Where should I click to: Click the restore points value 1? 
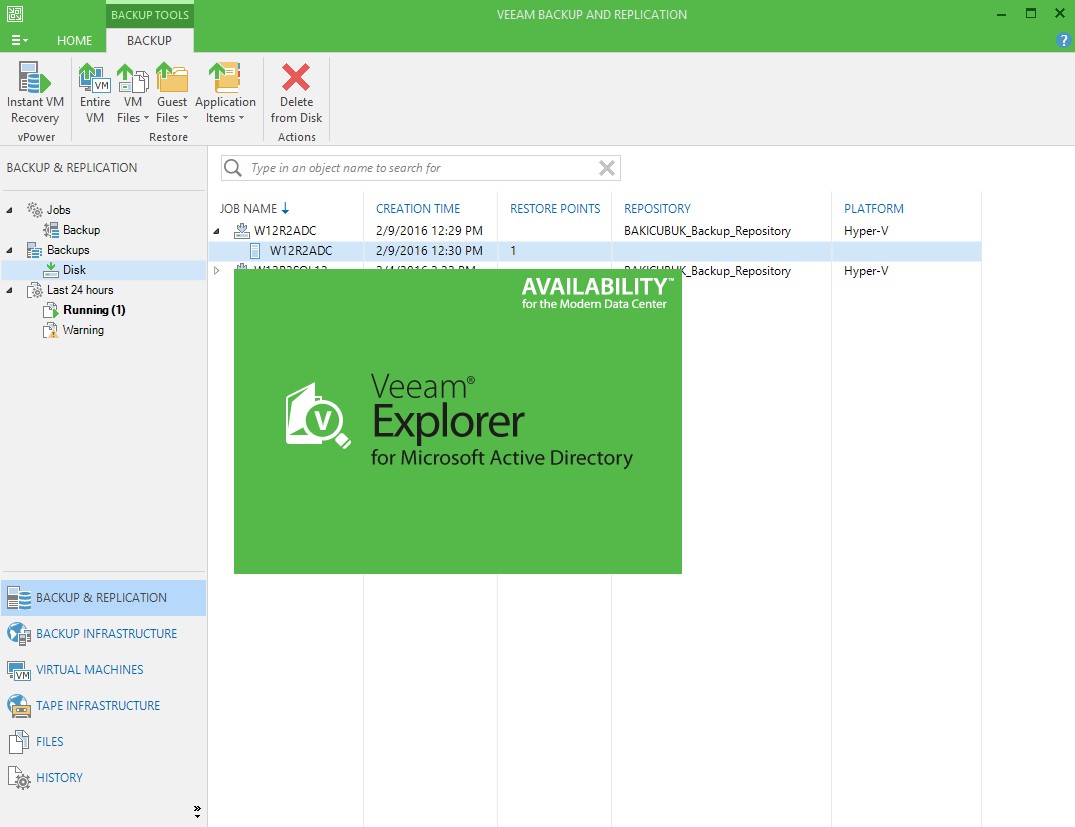tap(513, 250)
